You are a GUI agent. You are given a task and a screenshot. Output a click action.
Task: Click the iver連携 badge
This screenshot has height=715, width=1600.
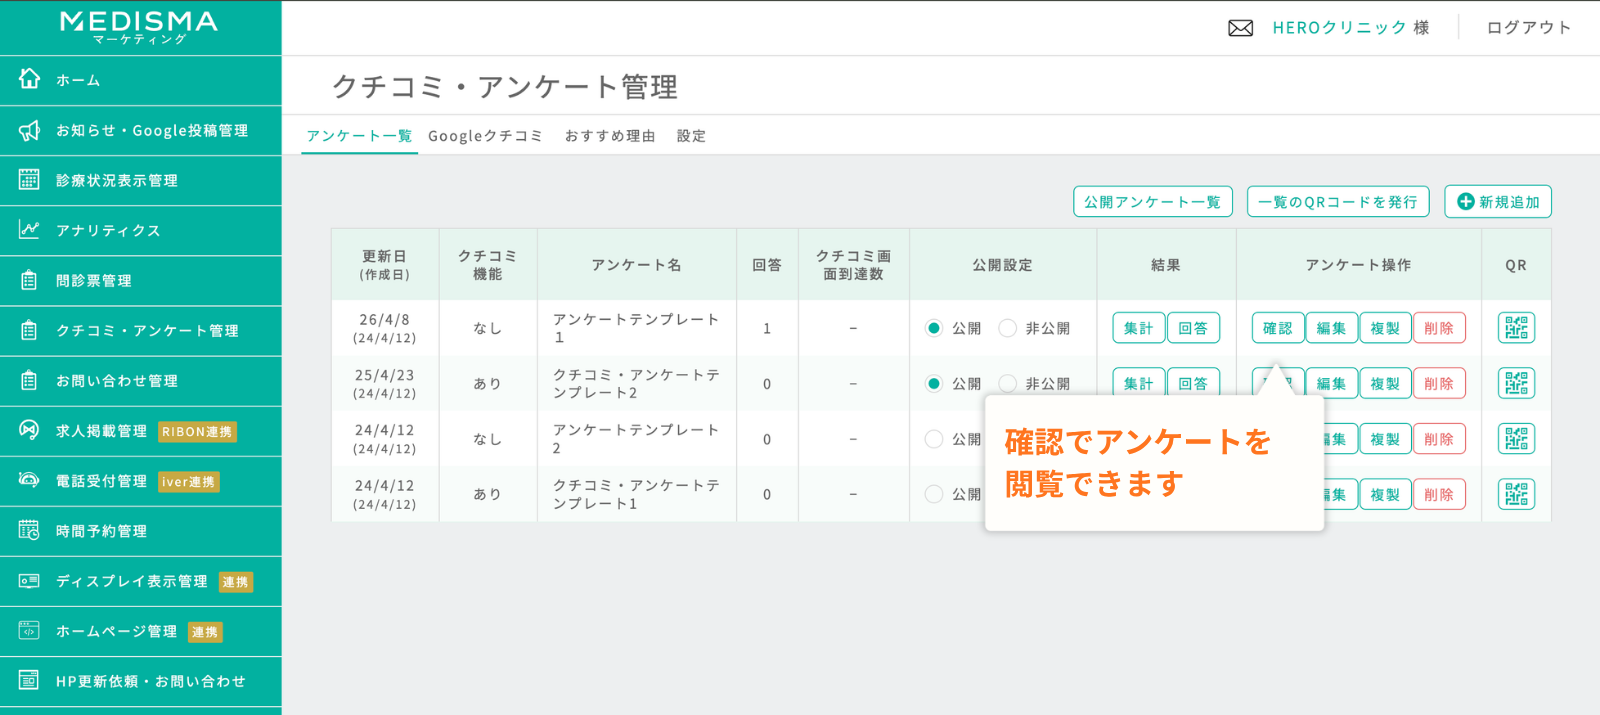tap(189, 482)
